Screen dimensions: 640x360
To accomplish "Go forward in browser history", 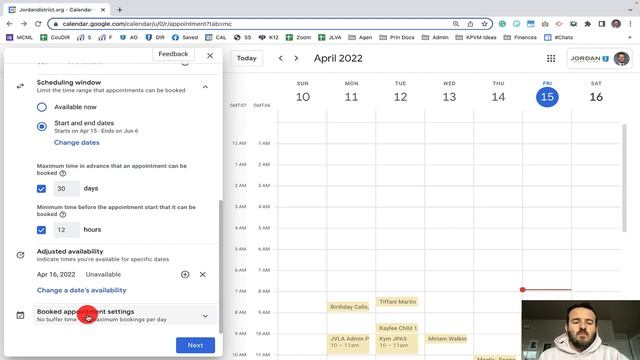I will pyautogui.click(x=24, y=24).
